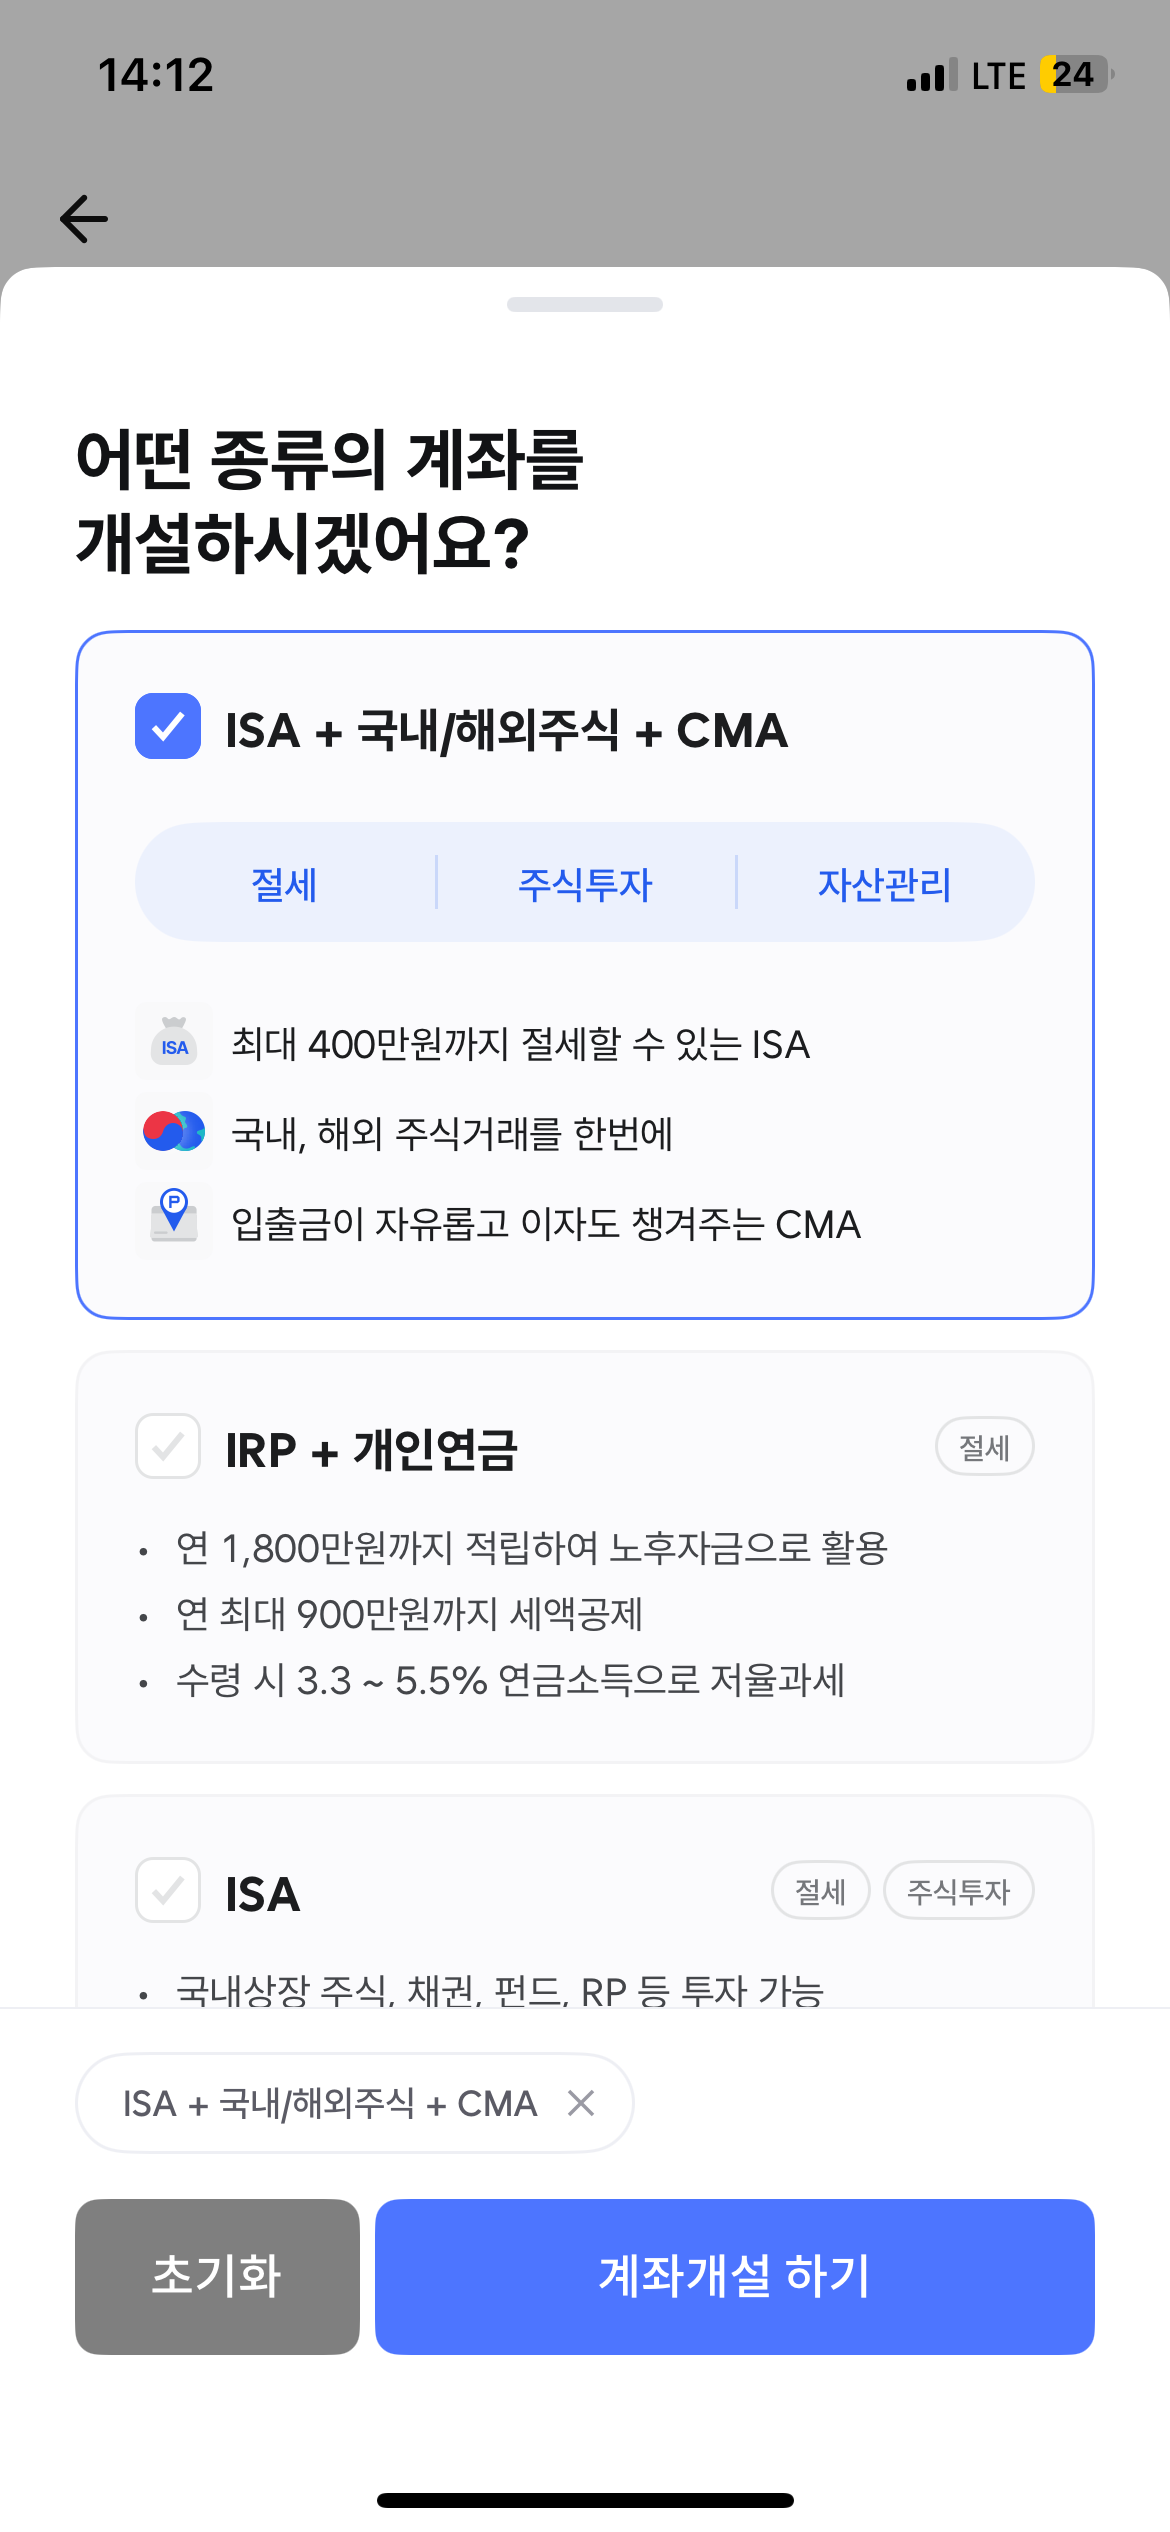Select the 절세 segment in selected card
1170x2532 pixels.
tap(285, 883)
